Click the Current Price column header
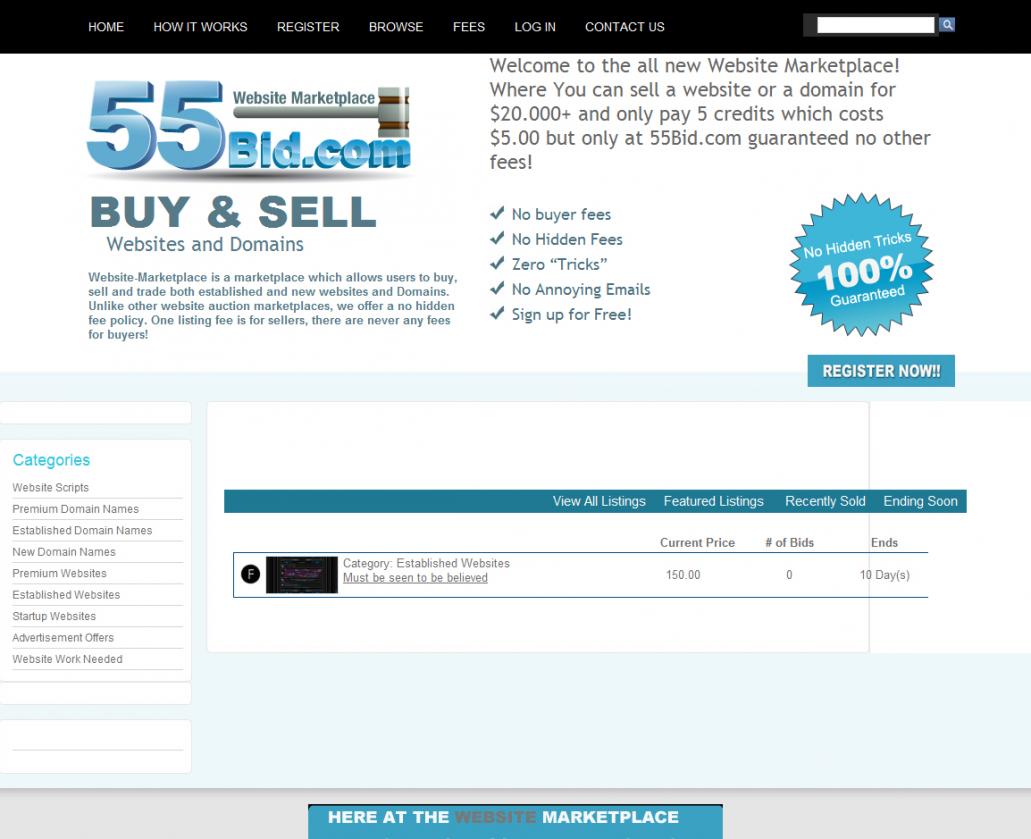Image resolution: width=1031 pixels, height=839 pixels. click(x=698, y=542)
